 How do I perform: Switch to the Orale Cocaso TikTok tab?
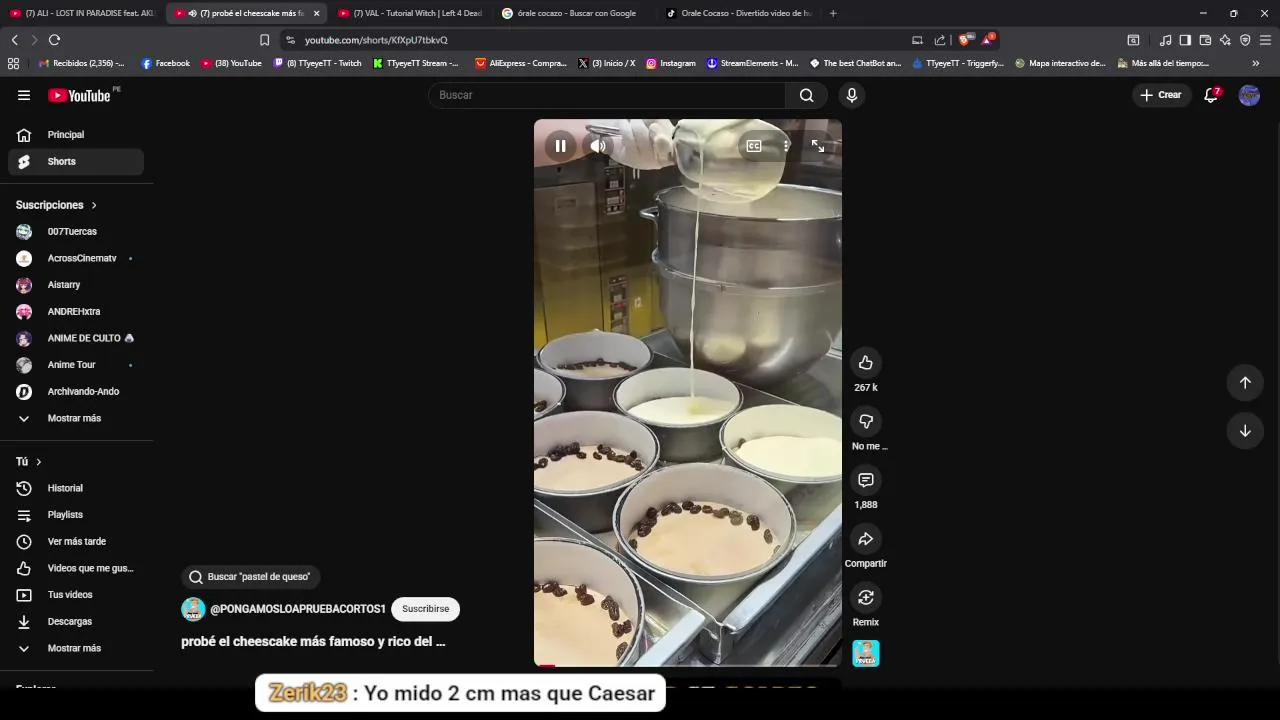coord(738,13)
